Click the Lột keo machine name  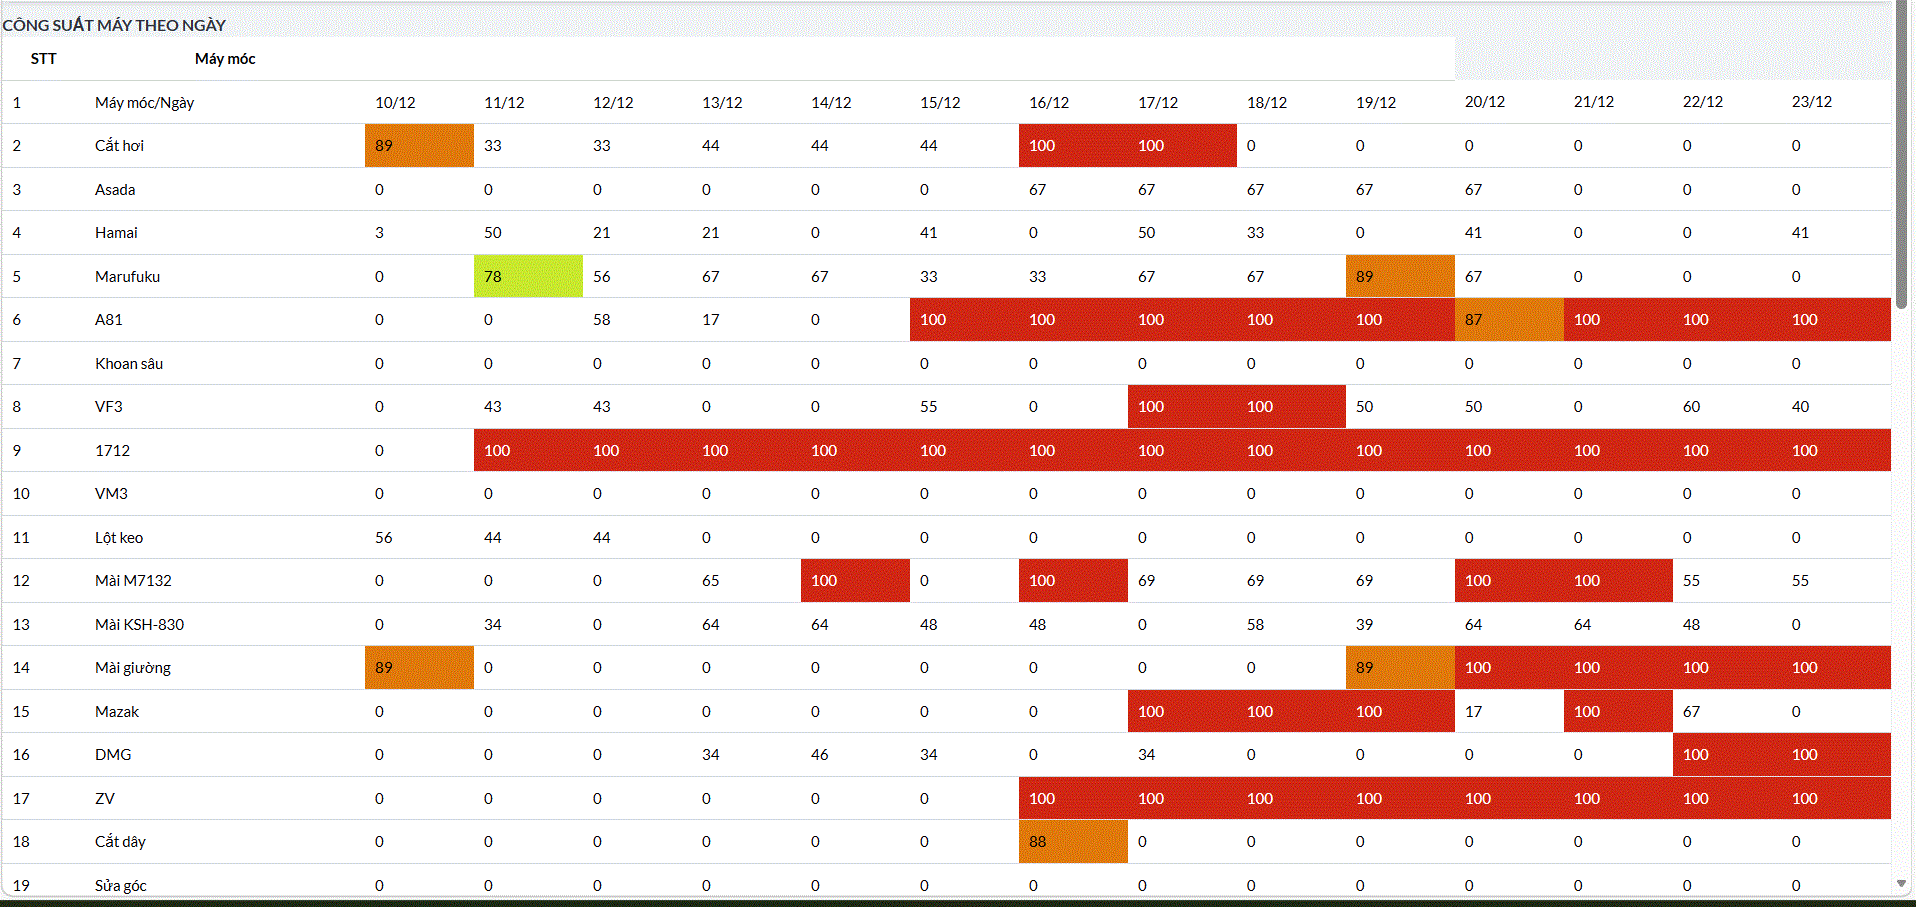(119, 538)
